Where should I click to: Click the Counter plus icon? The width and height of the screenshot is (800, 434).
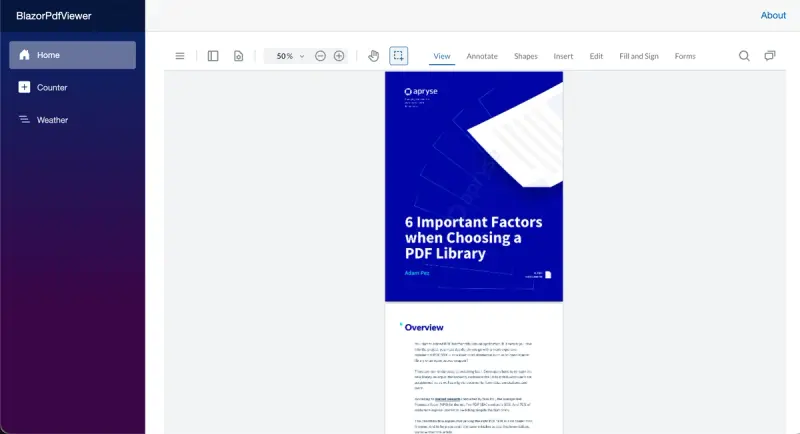coord(24,87)
